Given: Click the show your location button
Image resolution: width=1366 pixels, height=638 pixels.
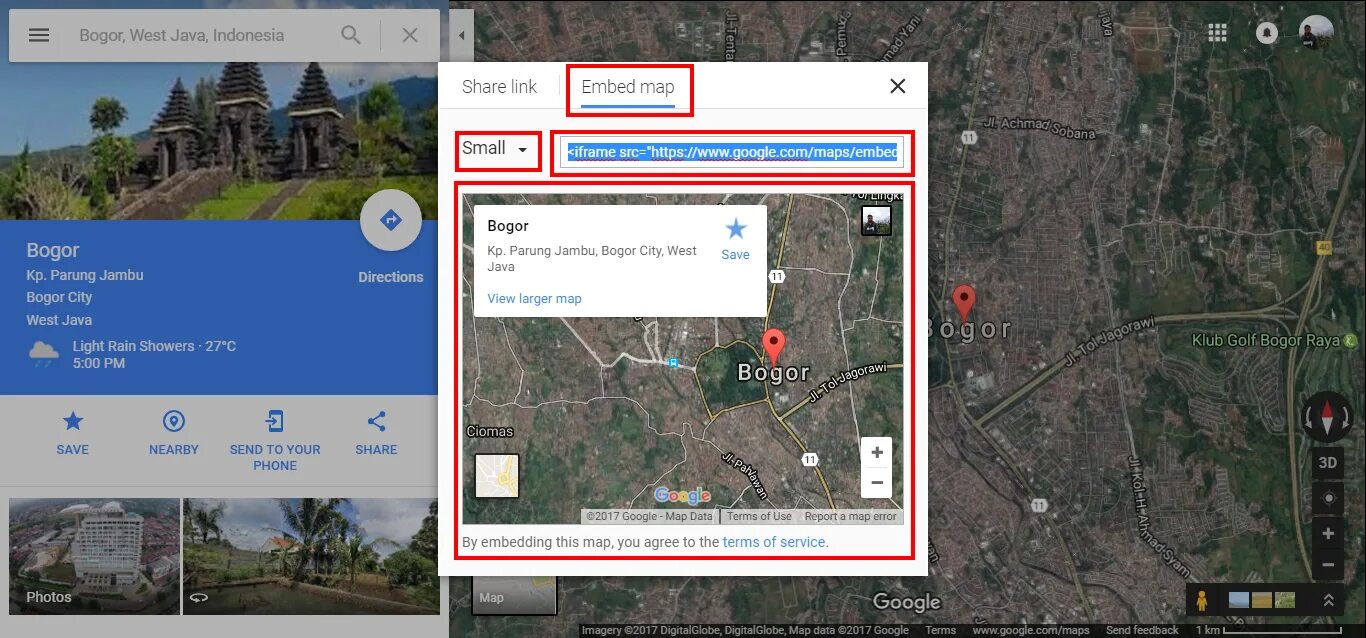Looking at the screenshot, I should (x=1328, y=498).
